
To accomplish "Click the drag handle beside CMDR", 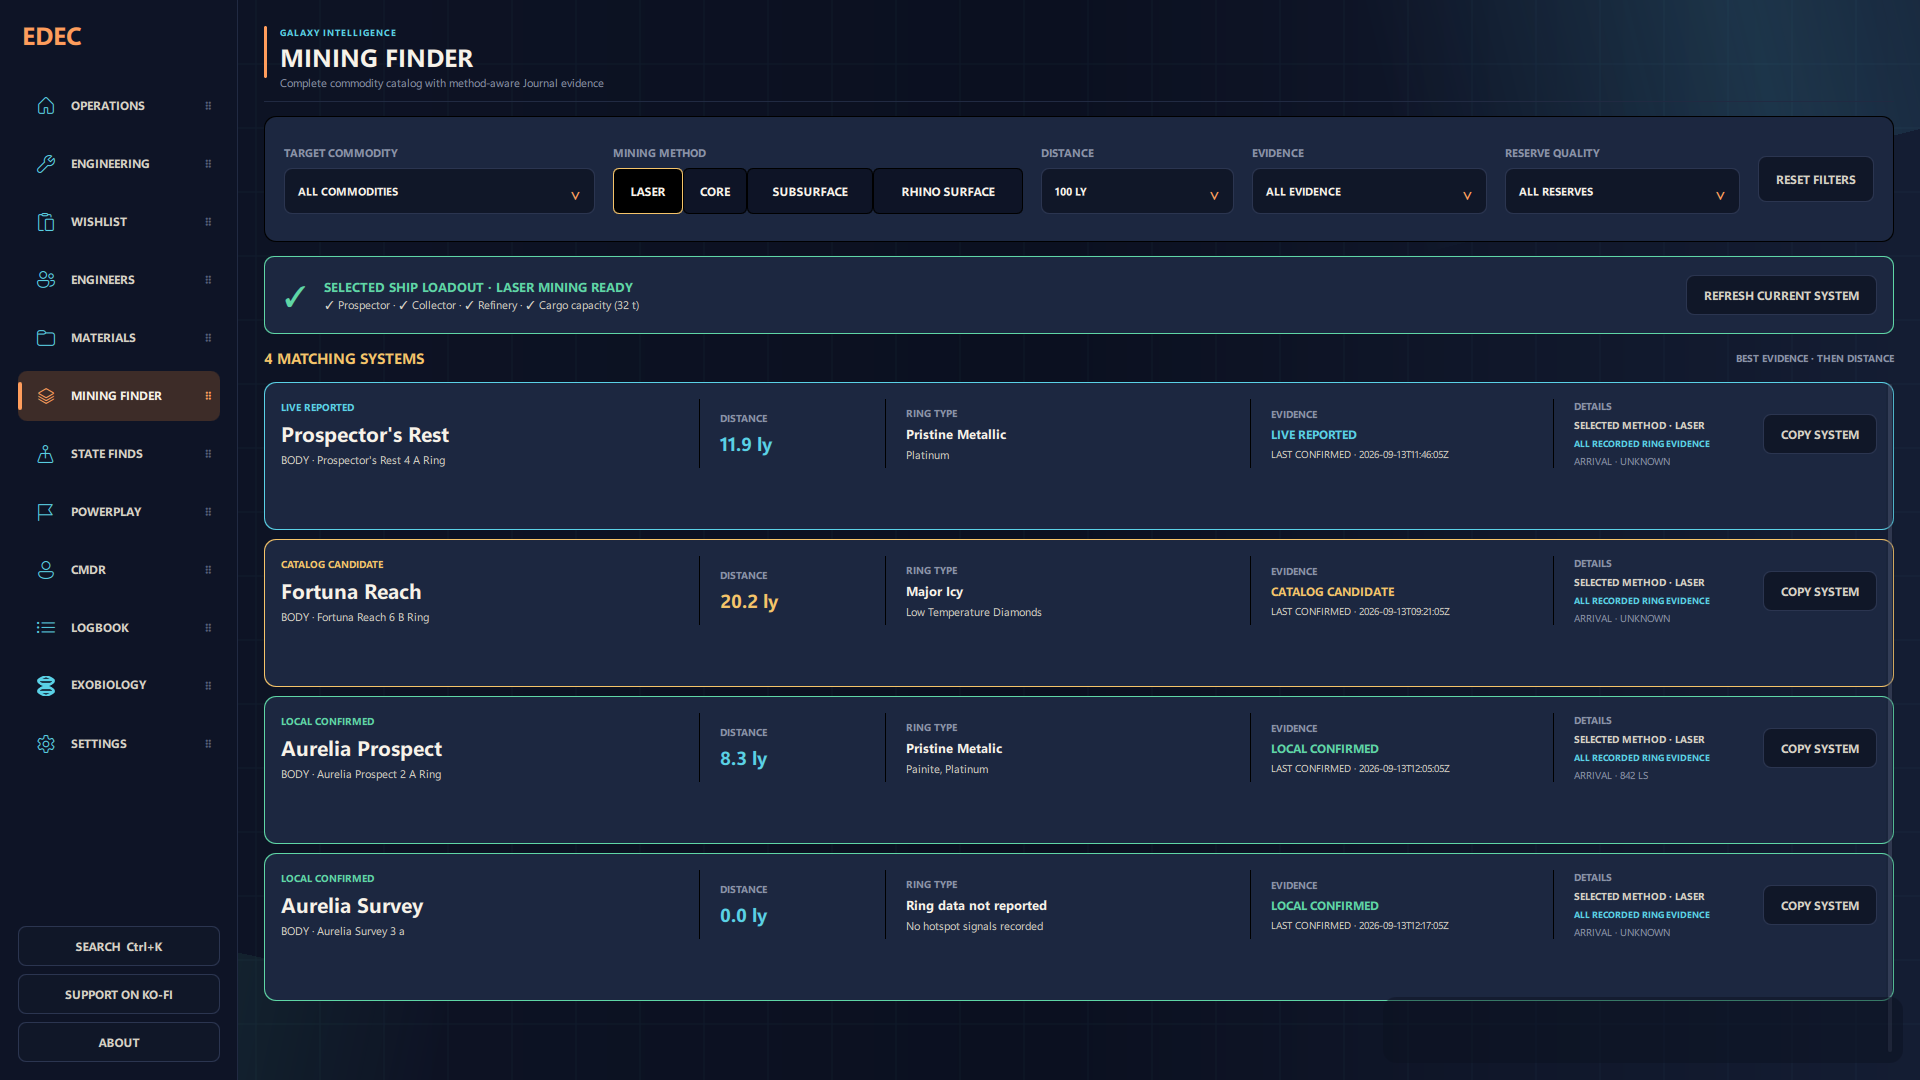I will pos(208,570).
